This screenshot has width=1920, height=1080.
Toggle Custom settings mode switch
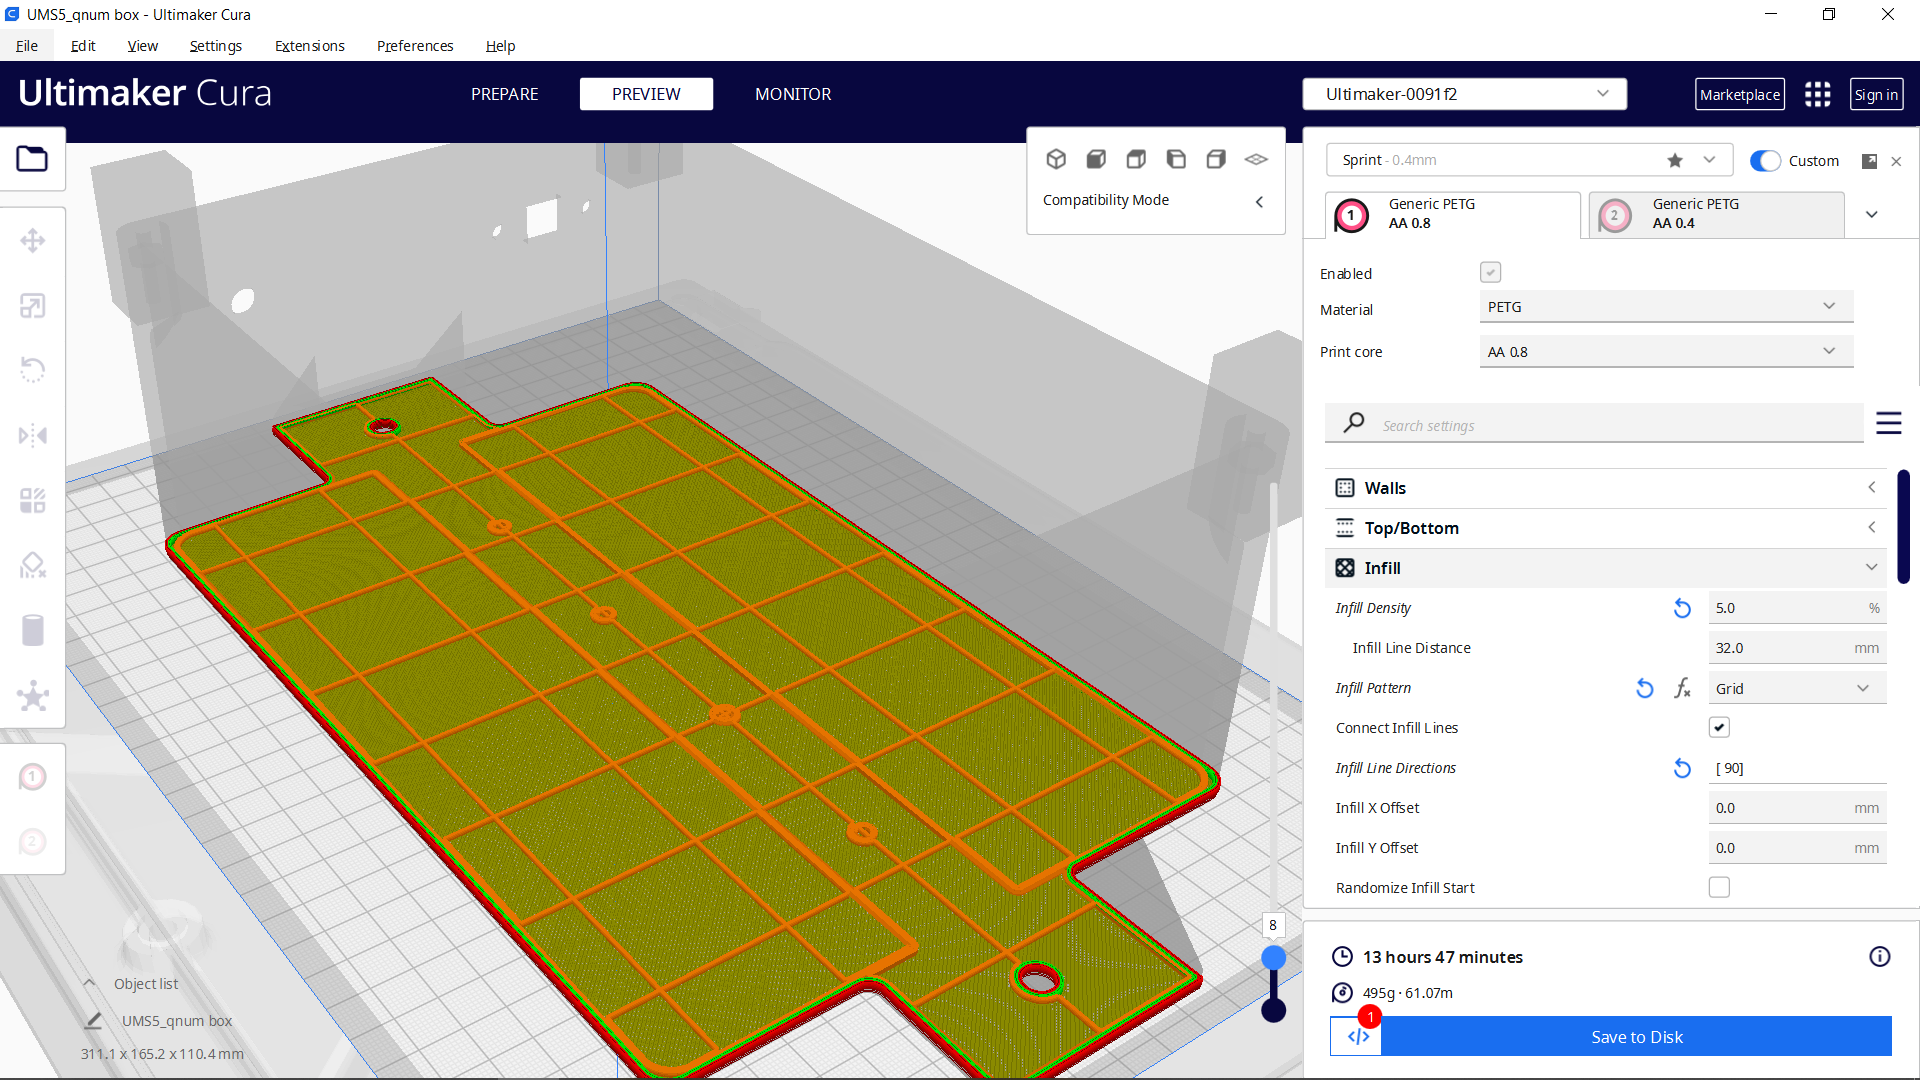(1766, 160)
